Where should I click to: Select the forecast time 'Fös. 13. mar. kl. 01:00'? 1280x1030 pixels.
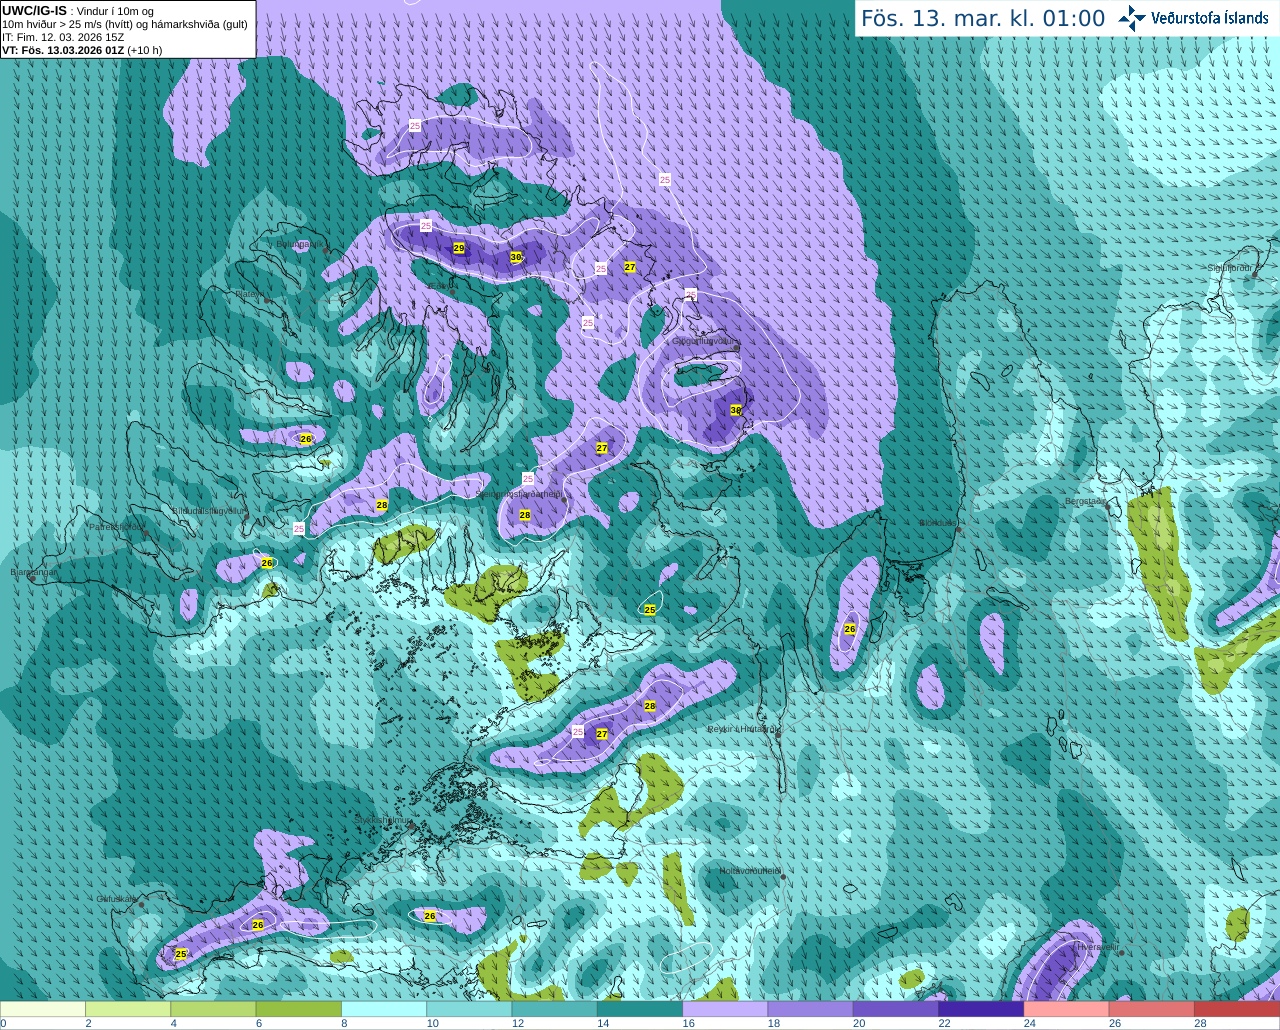tap(983, 19)
